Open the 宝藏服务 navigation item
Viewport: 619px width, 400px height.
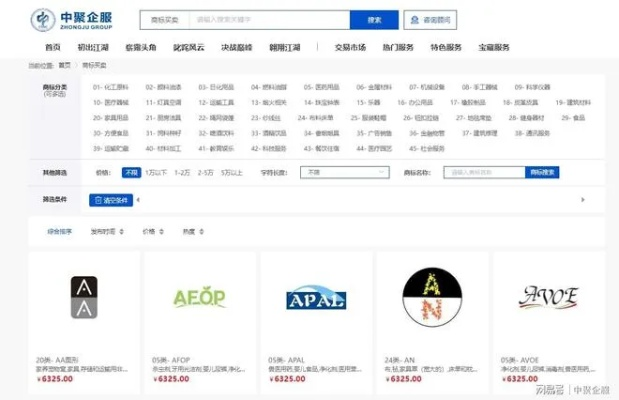tap(494, 47)
